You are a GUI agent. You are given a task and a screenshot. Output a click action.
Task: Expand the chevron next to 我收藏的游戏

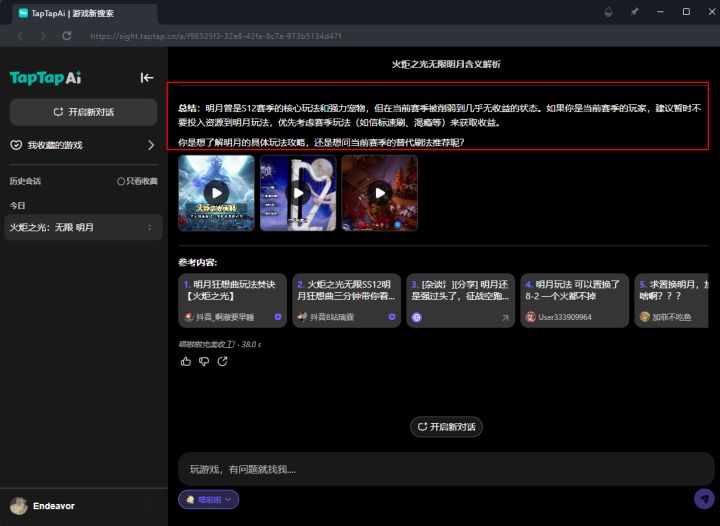[151, 145]
